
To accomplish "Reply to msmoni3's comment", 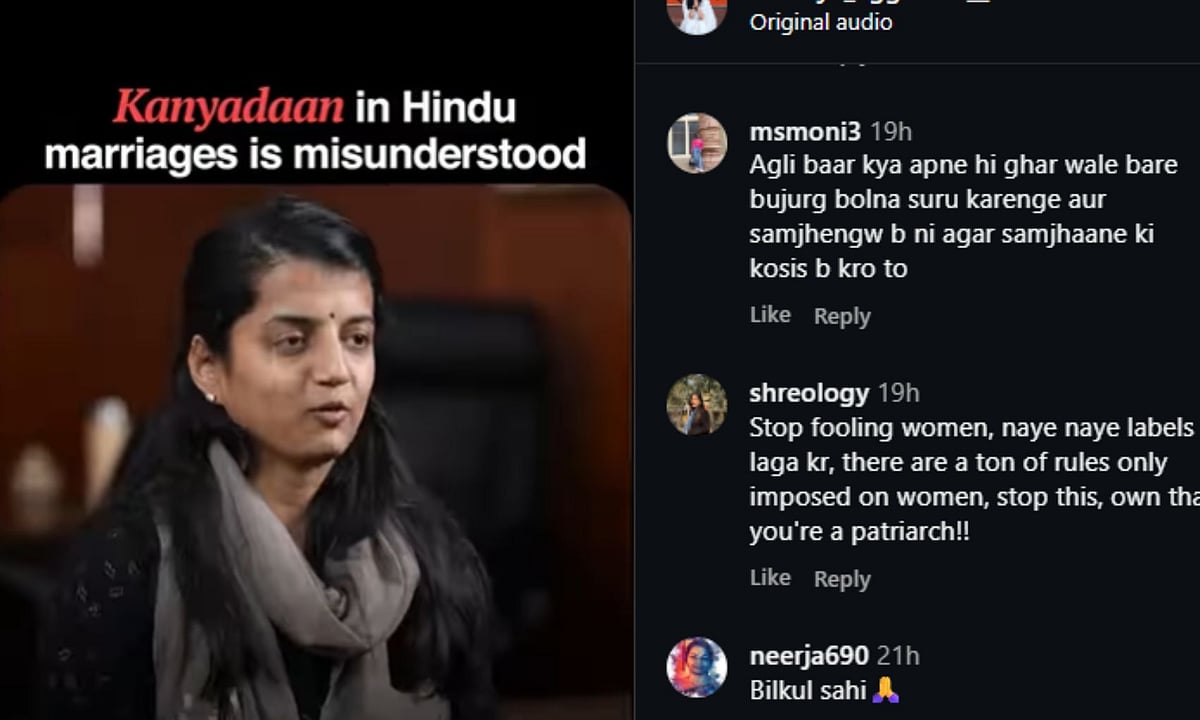I will pos(842,316).
